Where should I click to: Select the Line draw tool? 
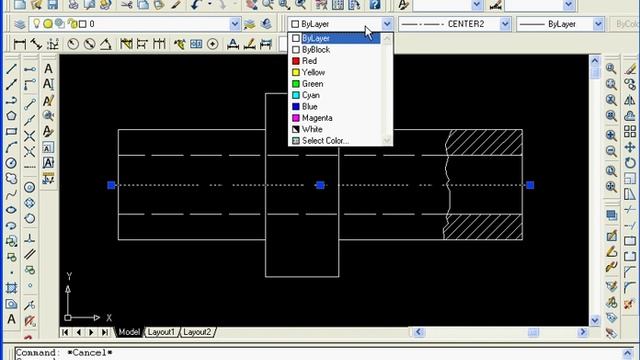[11, 69]
